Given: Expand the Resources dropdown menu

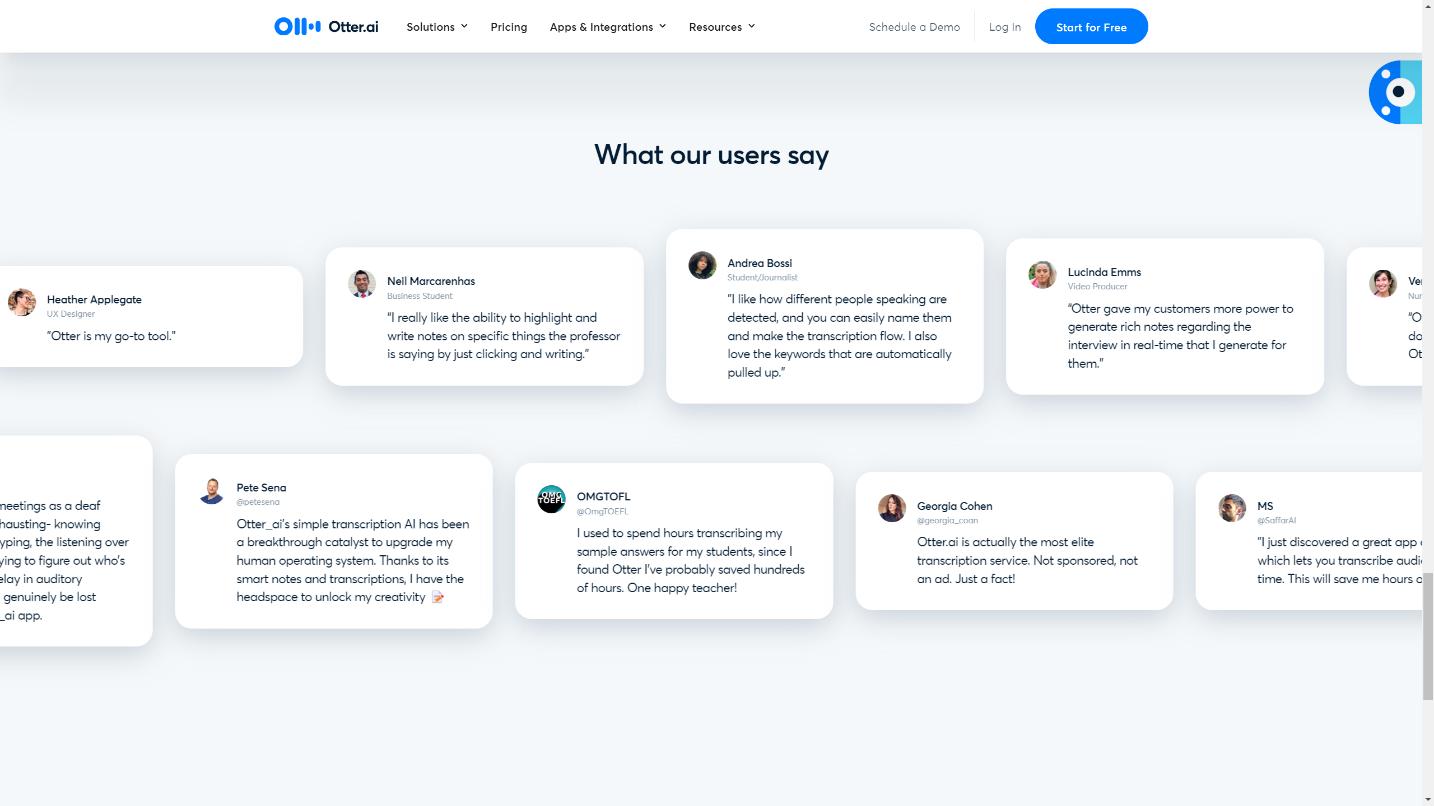Looking at the screenshot, I should (722, 27).
